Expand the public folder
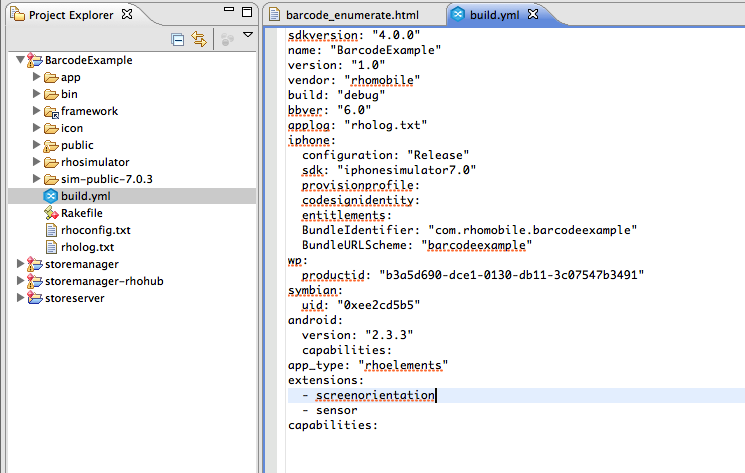The width and height of the screenshot is (745, 473). click(37, 144)
